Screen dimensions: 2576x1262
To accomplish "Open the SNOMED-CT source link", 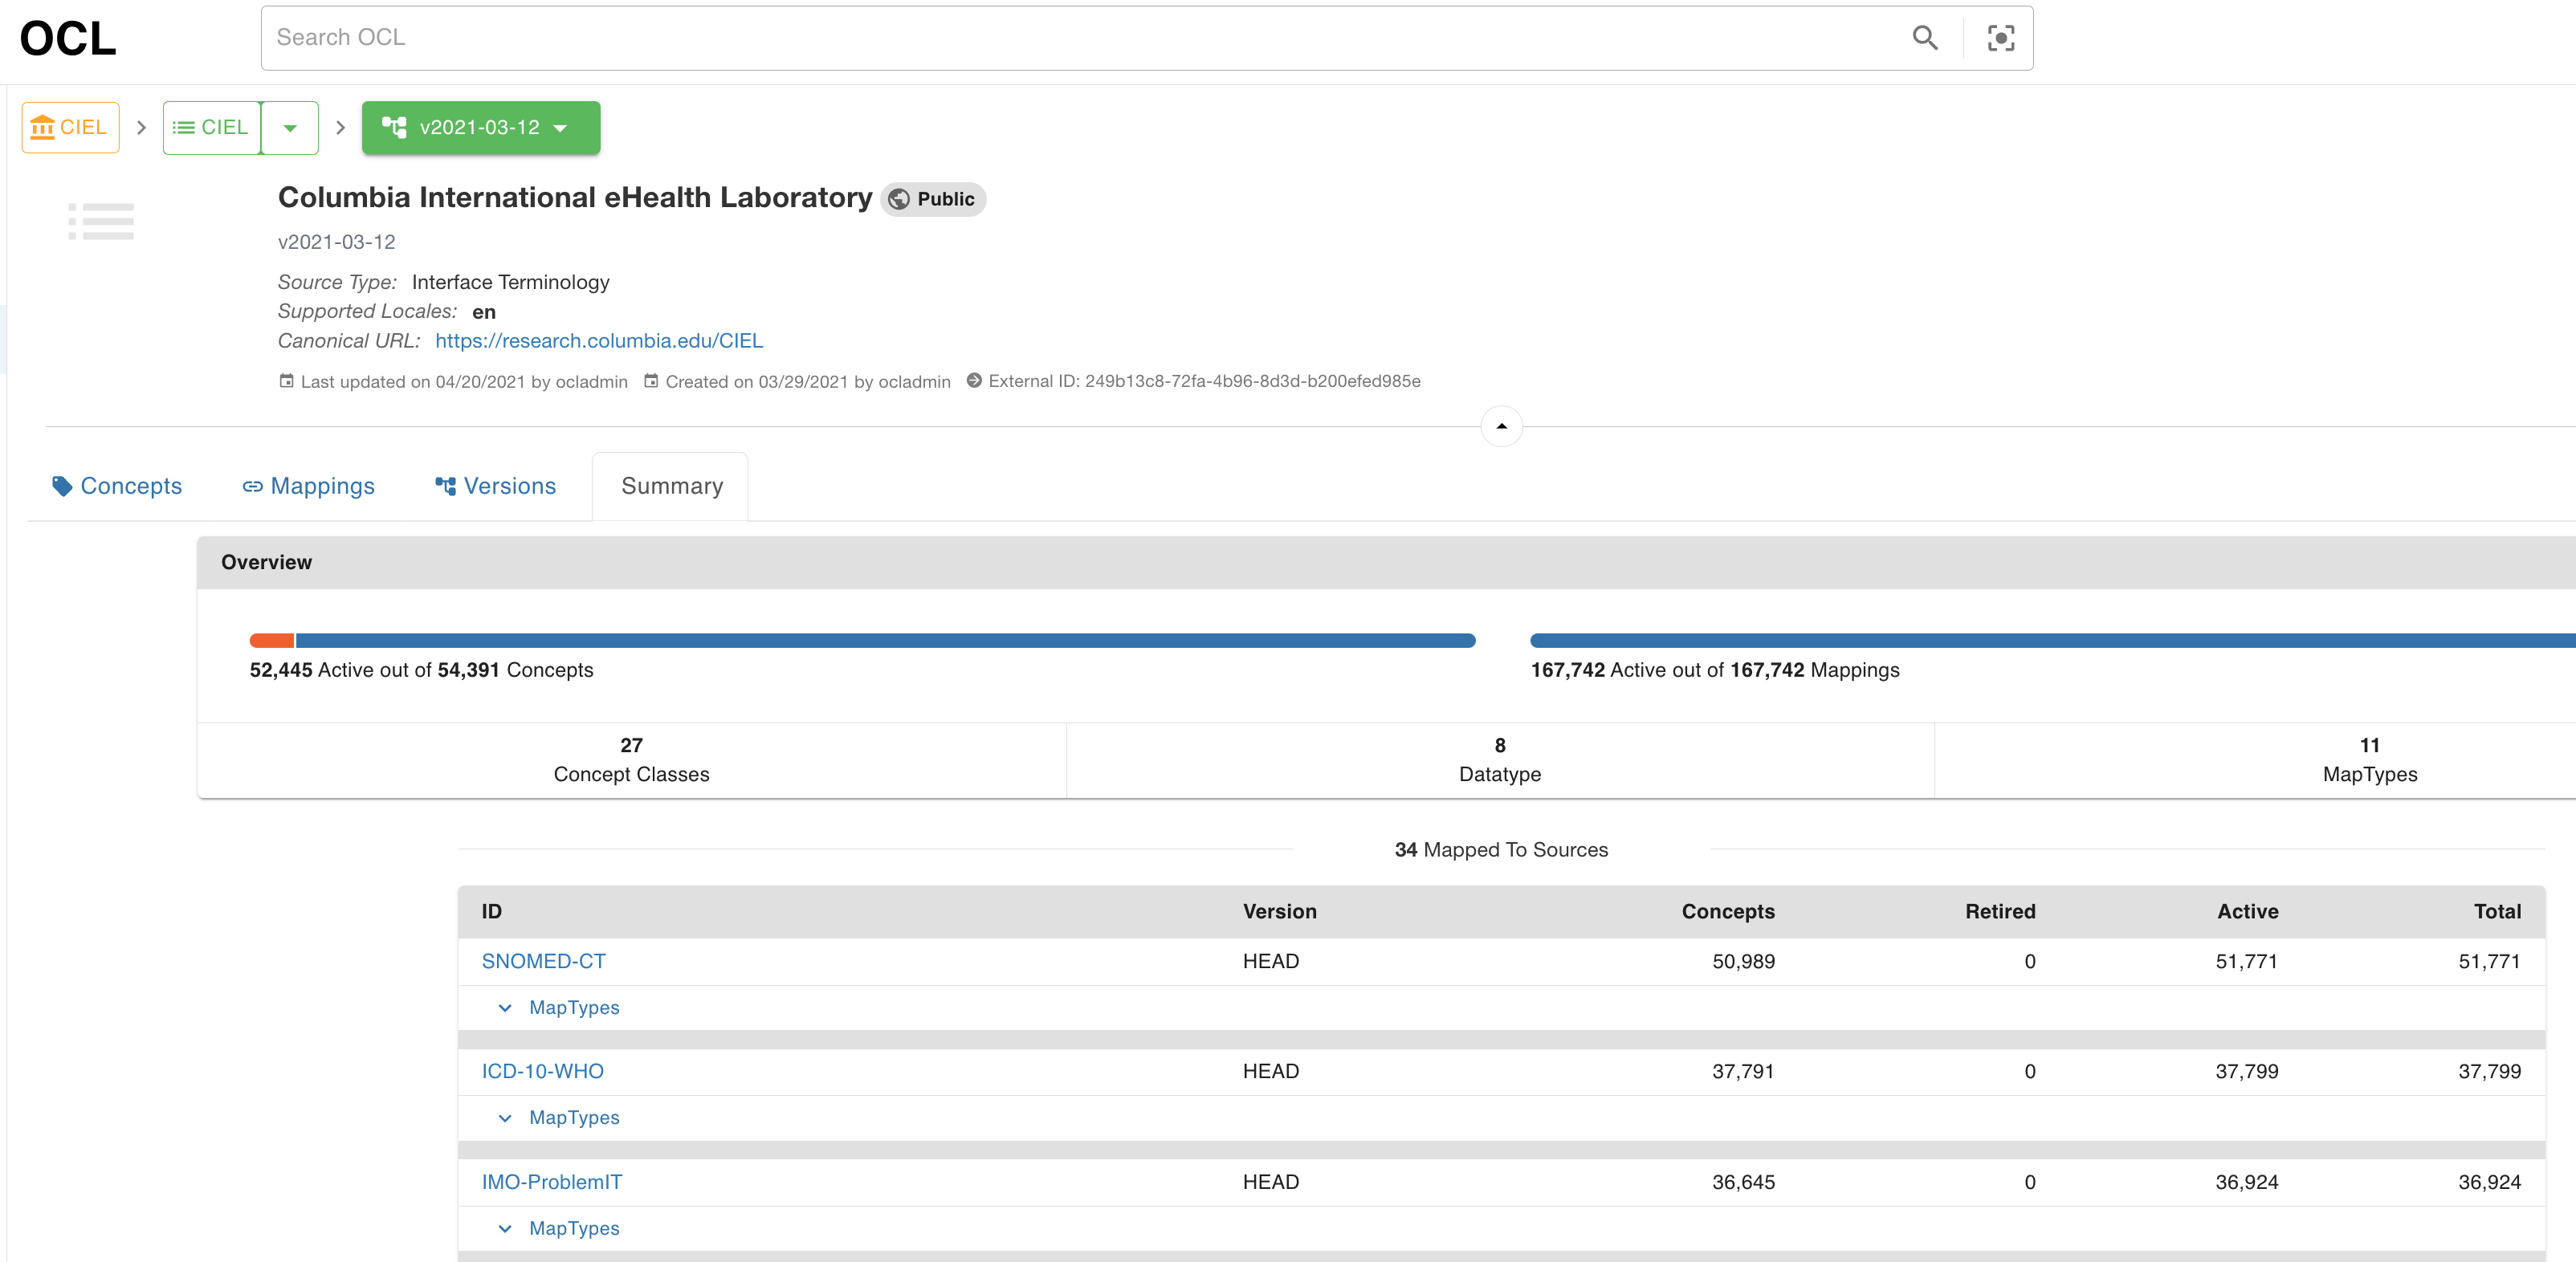I will (x=543, y=961).
